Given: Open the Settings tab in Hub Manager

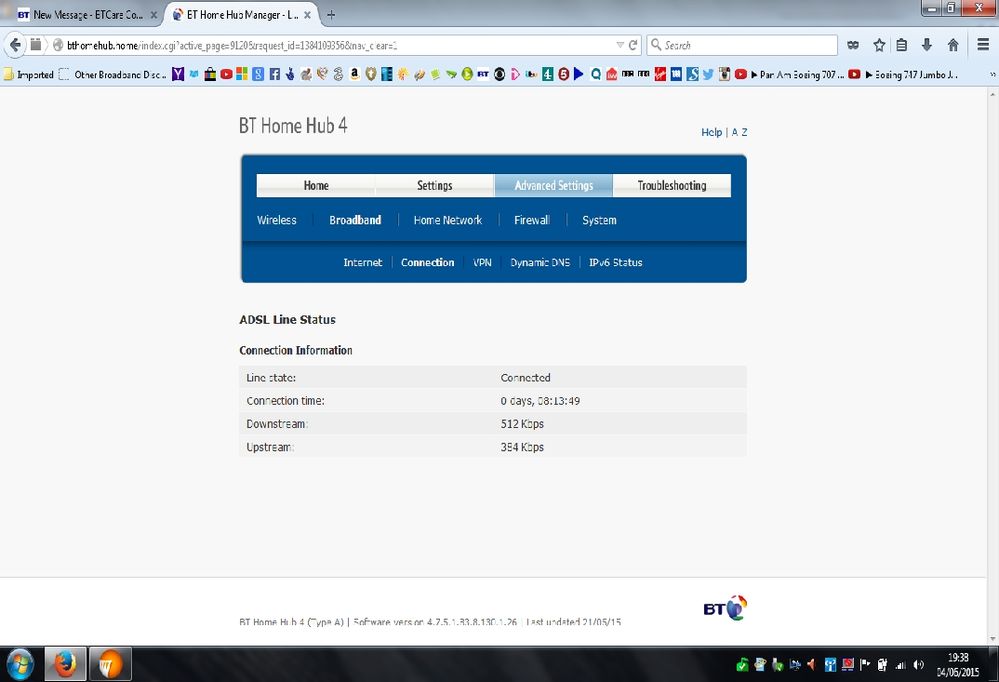Looking at the screenshot, I should click(x=435, y=185).
